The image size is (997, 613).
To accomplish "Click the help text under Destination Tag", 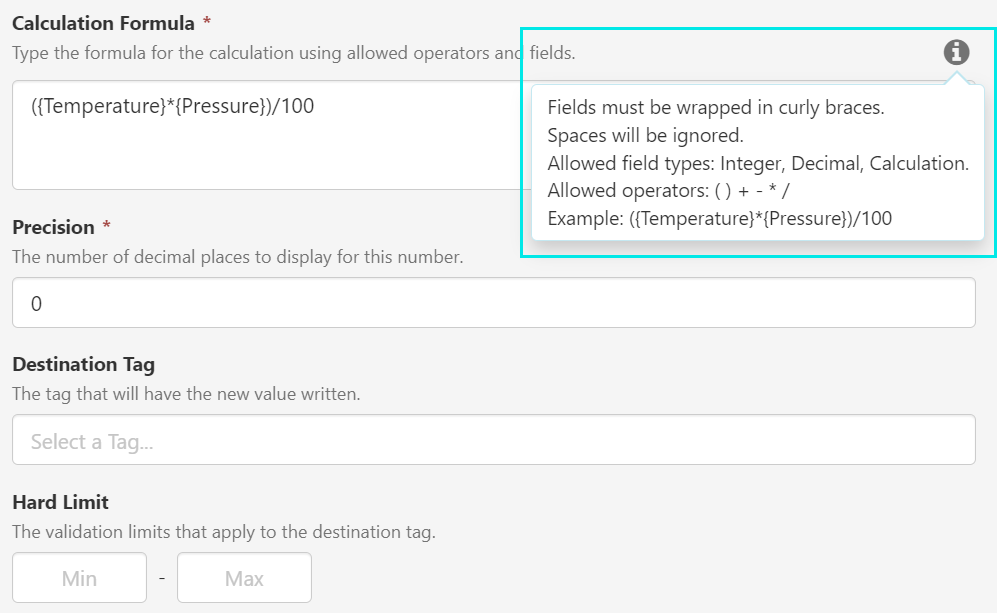I will pyautogui.click(x=186, y=394).
